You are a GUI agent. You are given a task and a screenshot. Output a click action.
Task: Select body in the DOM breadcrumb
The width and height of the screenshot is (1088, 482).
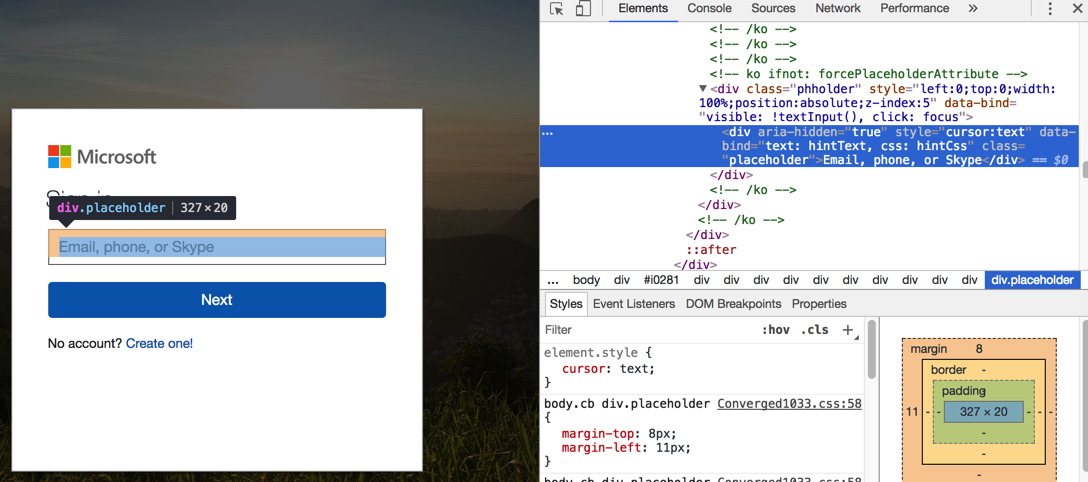586,280
